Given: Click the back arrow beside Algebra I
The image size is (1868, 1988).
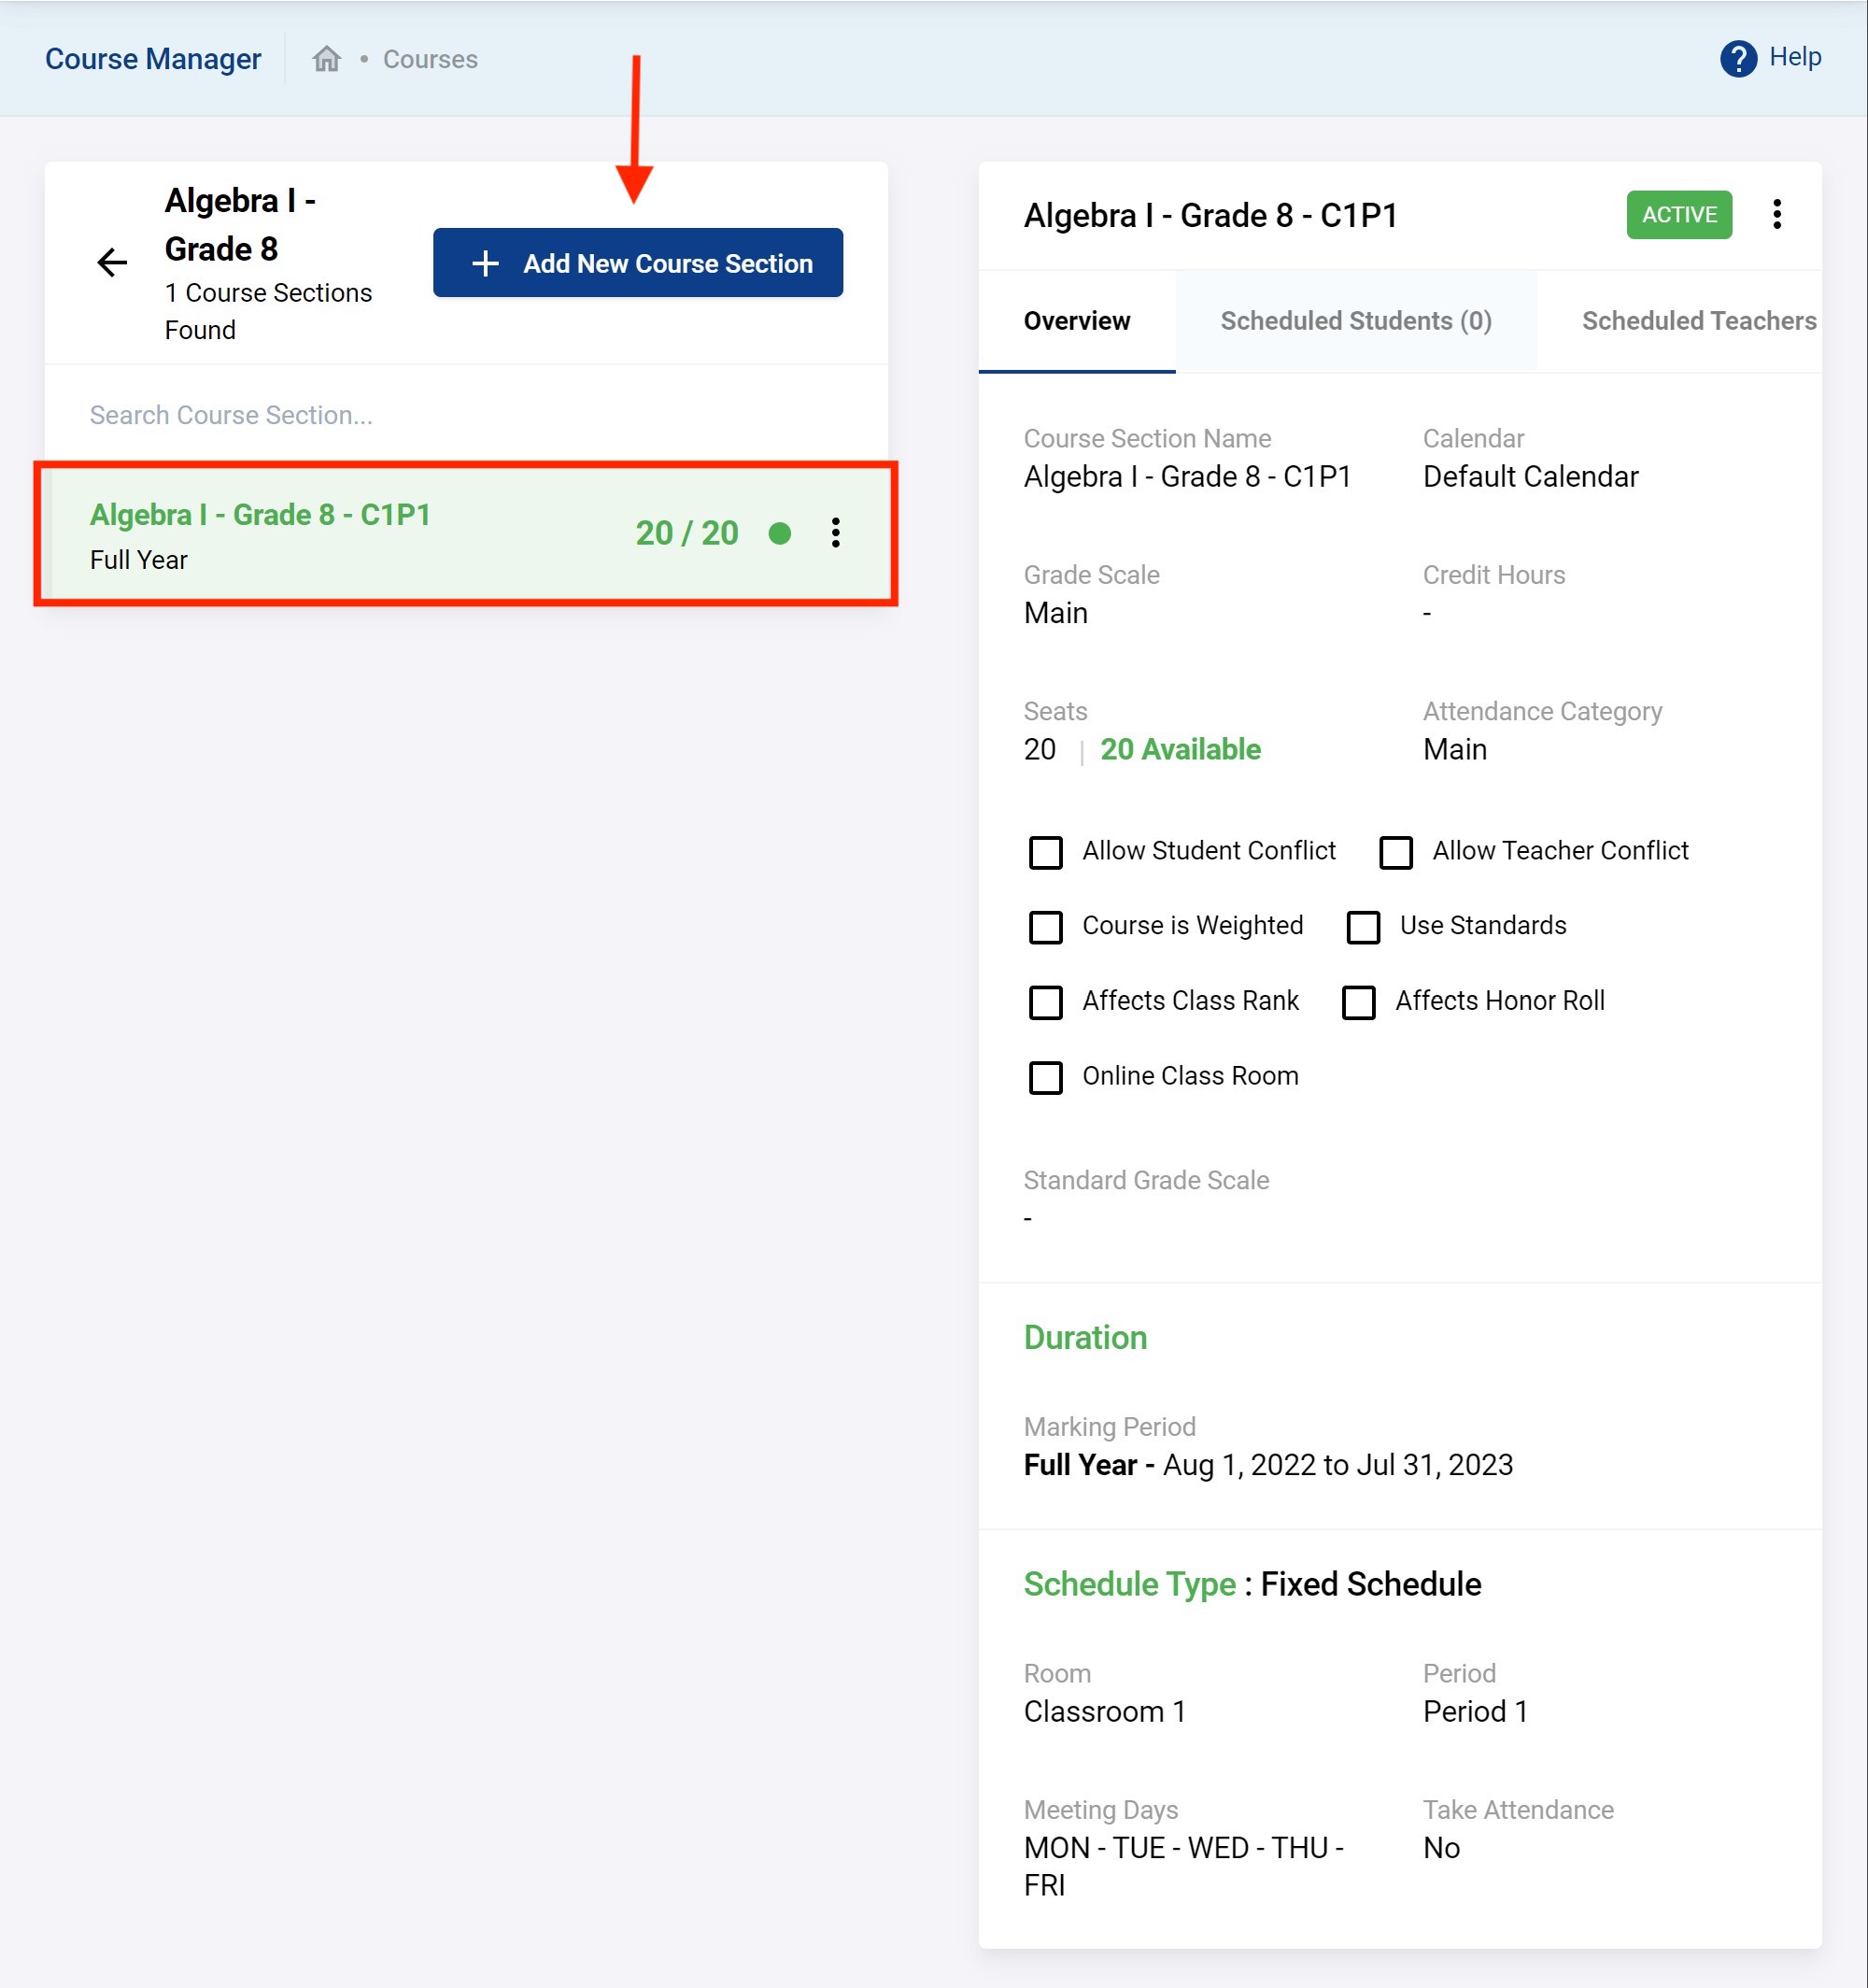Looking at the screenshot, I should pyautogui.click(x=112, y=263).
